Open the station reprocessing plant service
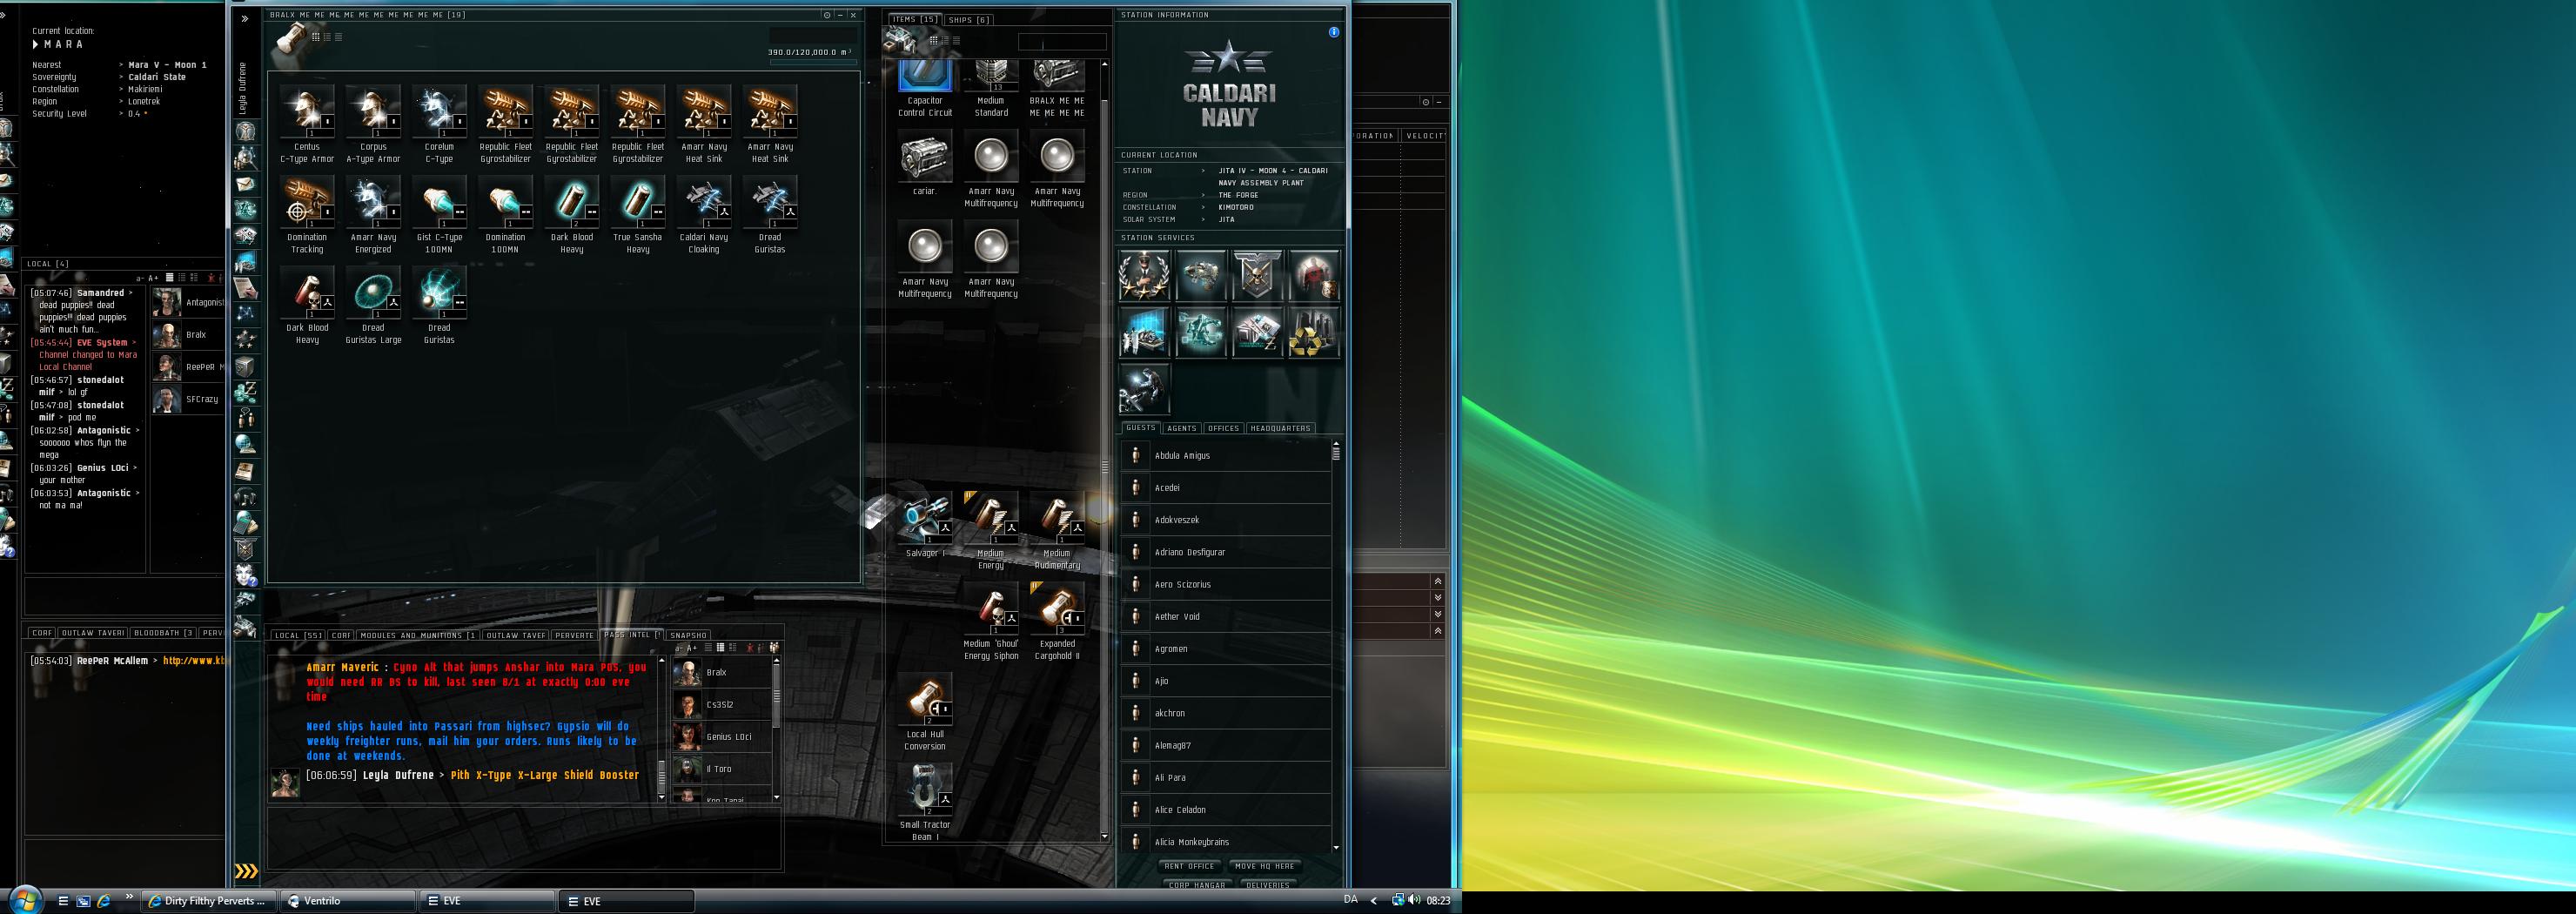This screenshot has width=2576, height=914. click(1314, 332)
